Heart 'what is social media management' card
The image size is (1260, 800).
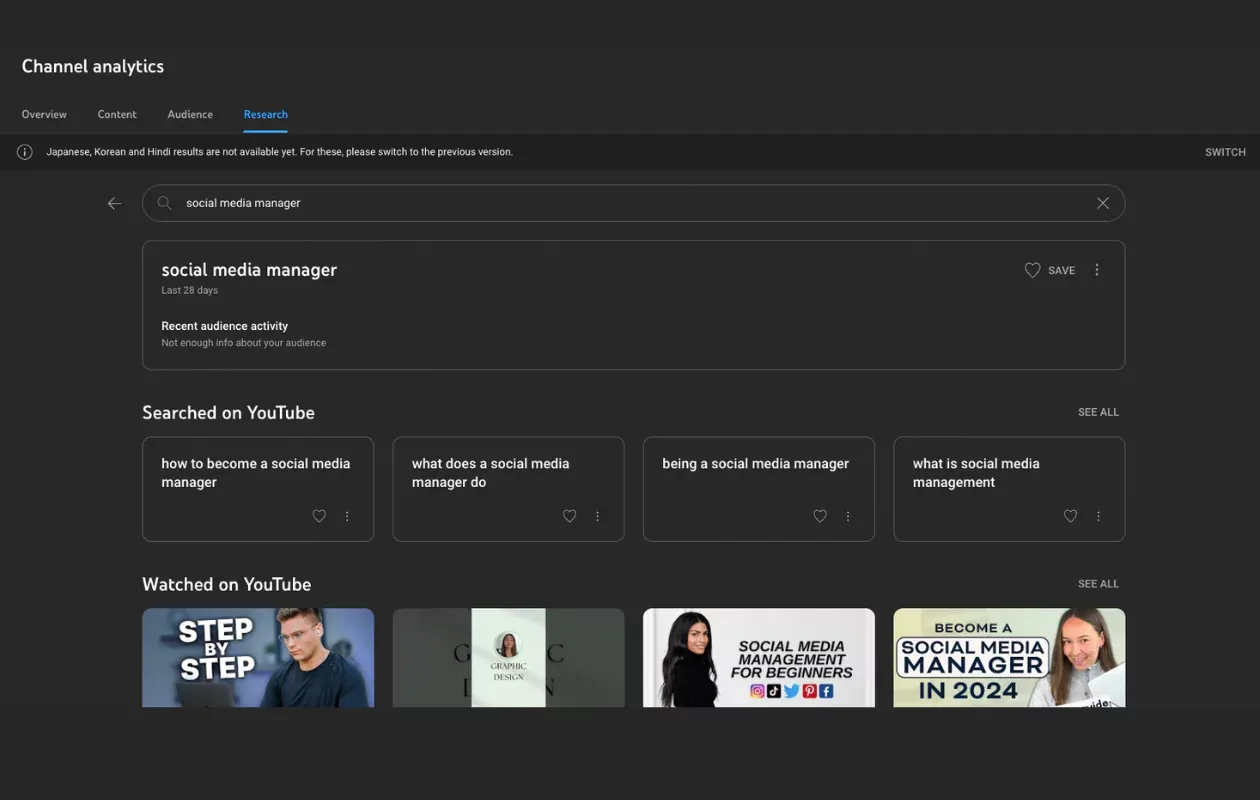1070,516
